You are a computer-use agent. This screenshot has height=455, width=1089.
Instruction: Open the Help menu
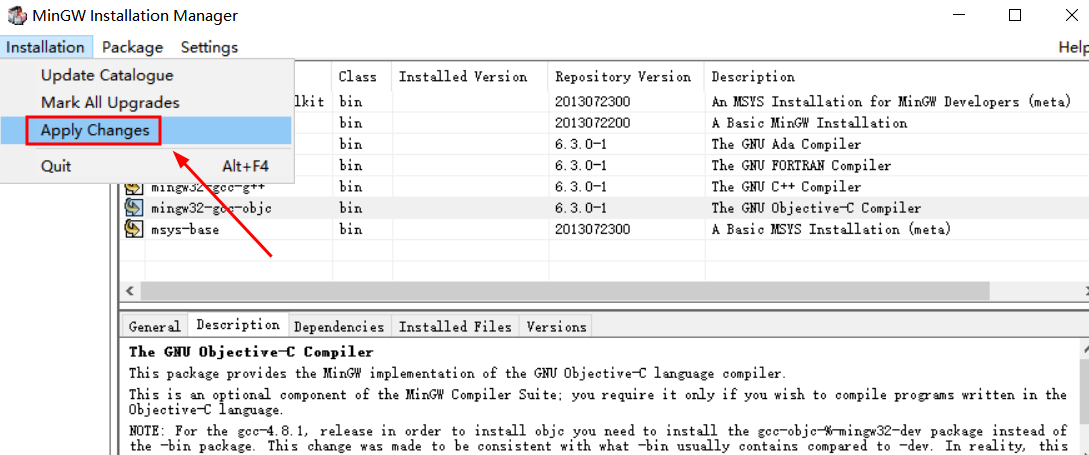coord(1073,47)
